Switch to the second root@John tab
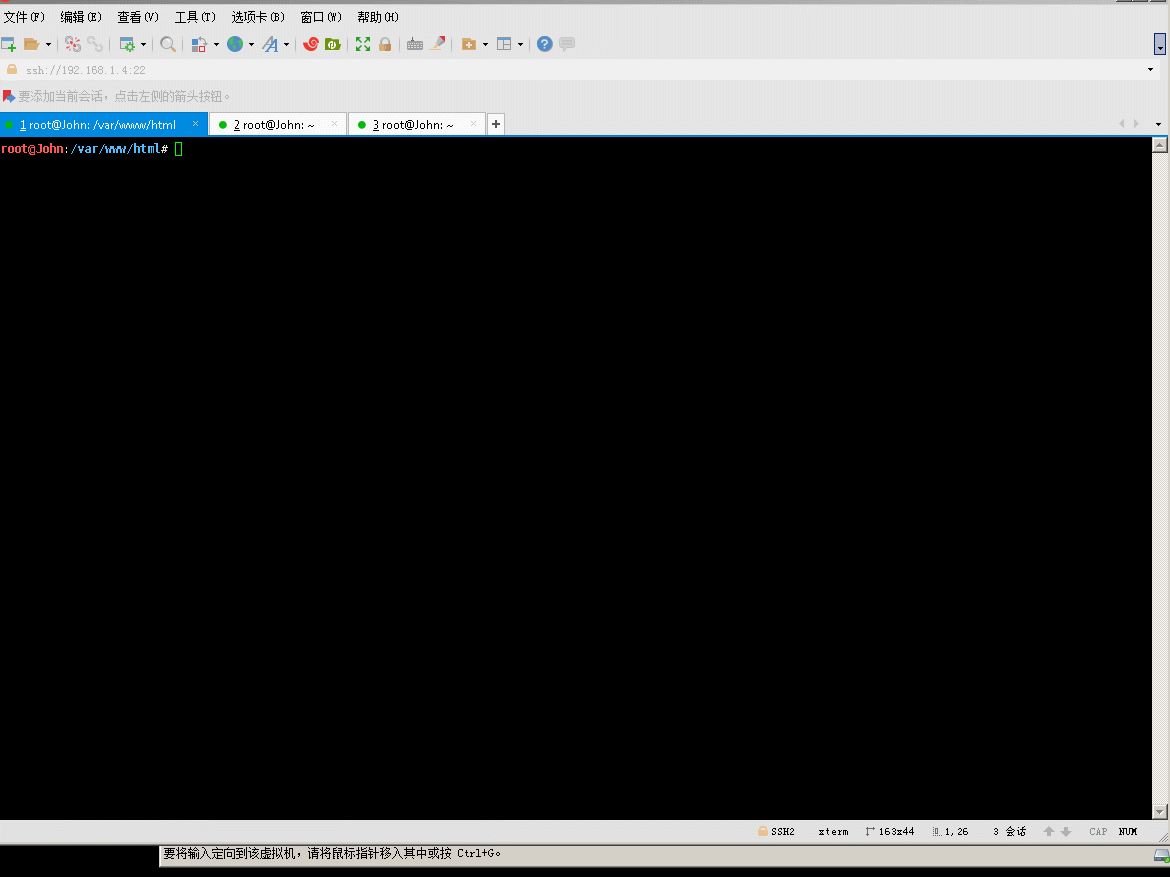 pos(277,124)
